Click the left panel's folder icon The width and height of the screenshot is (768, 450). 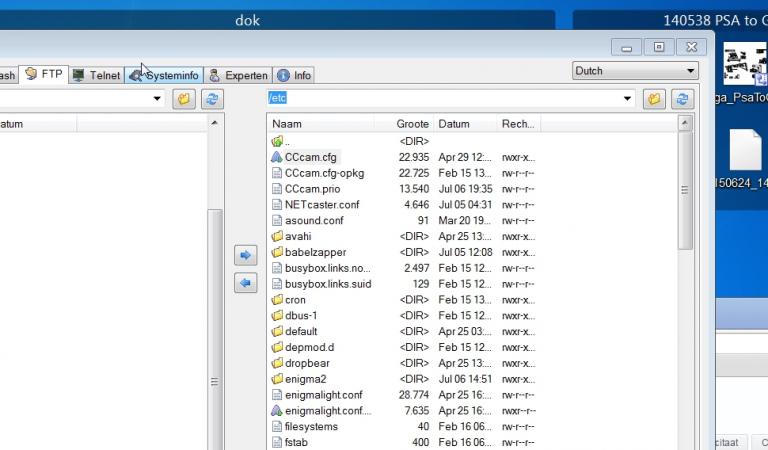click(x=183, y=99)
